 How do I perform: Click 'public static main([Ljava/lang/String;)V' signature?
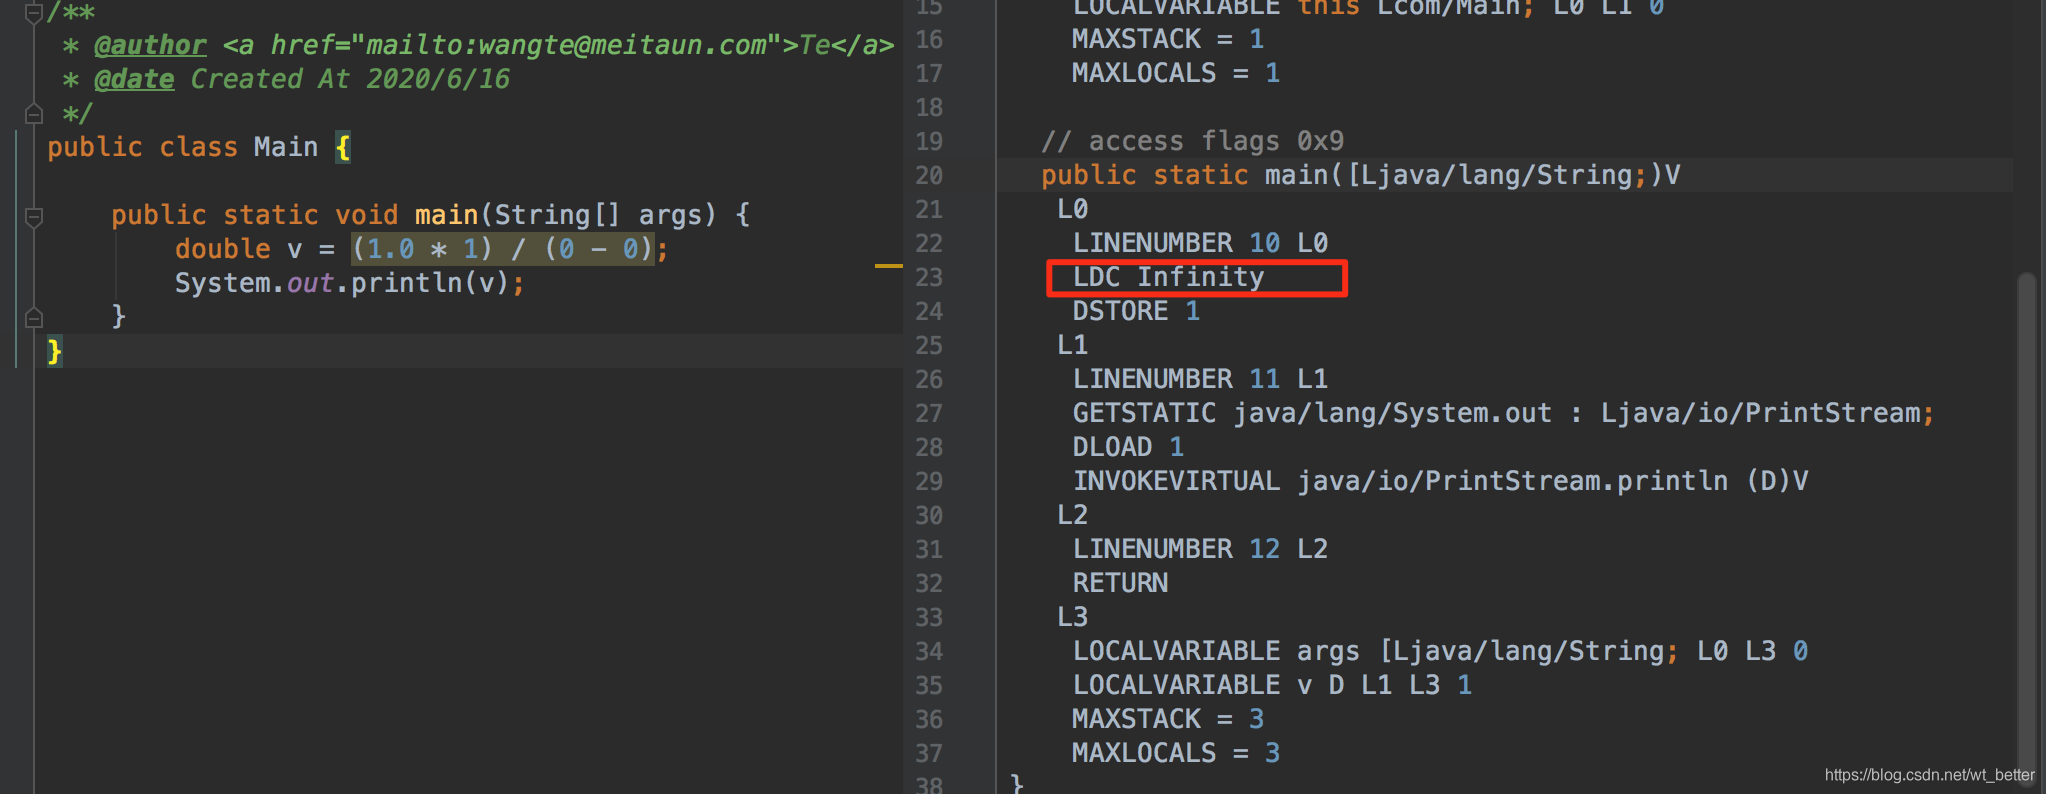1360,175
